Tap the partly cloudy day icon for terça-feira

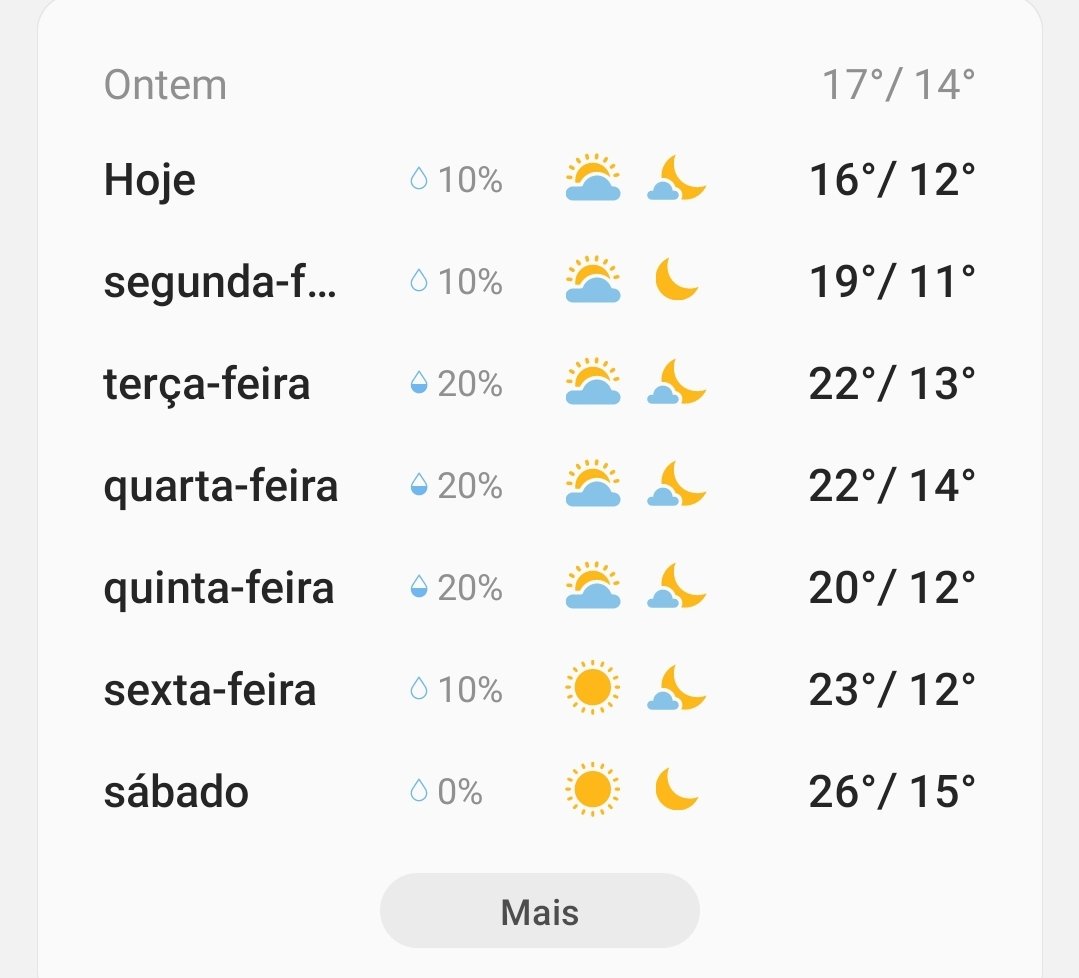click(x=592, y=382)
